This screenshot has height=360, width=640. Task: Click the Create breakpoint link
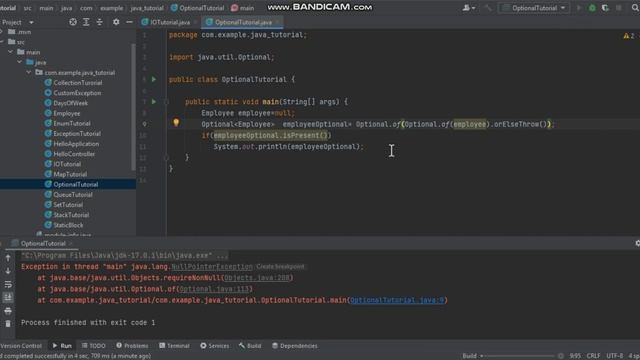[x=280, y=267]
